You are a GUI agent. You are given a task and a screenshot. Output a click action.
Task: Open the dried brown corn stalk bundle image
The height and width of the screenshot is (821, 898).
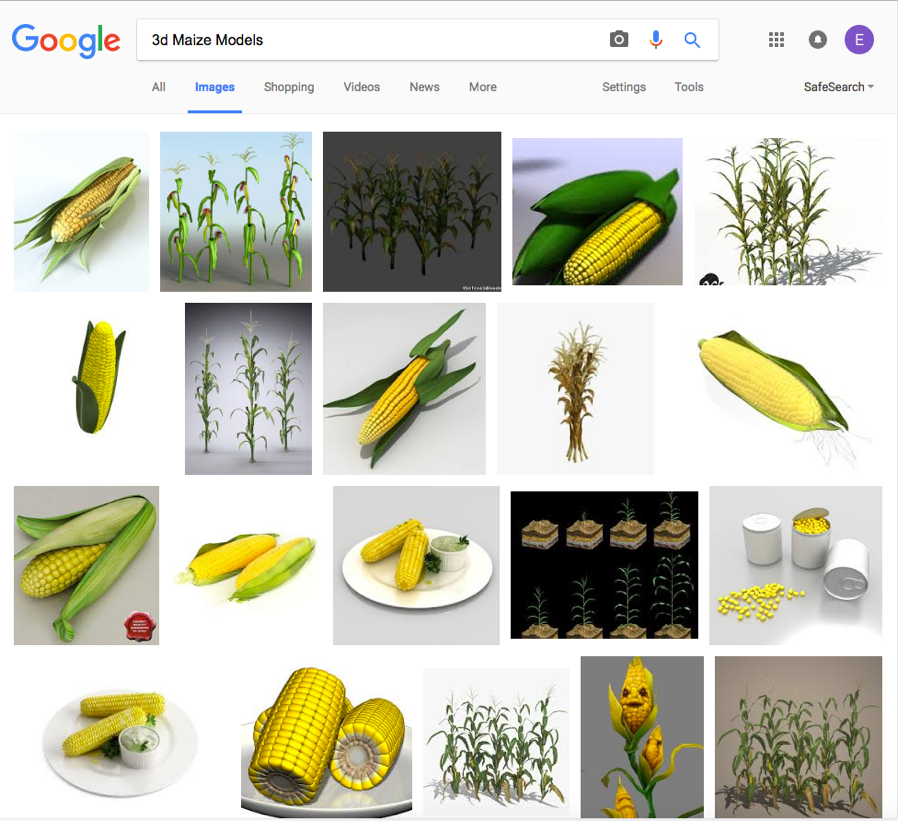[575, 389]
